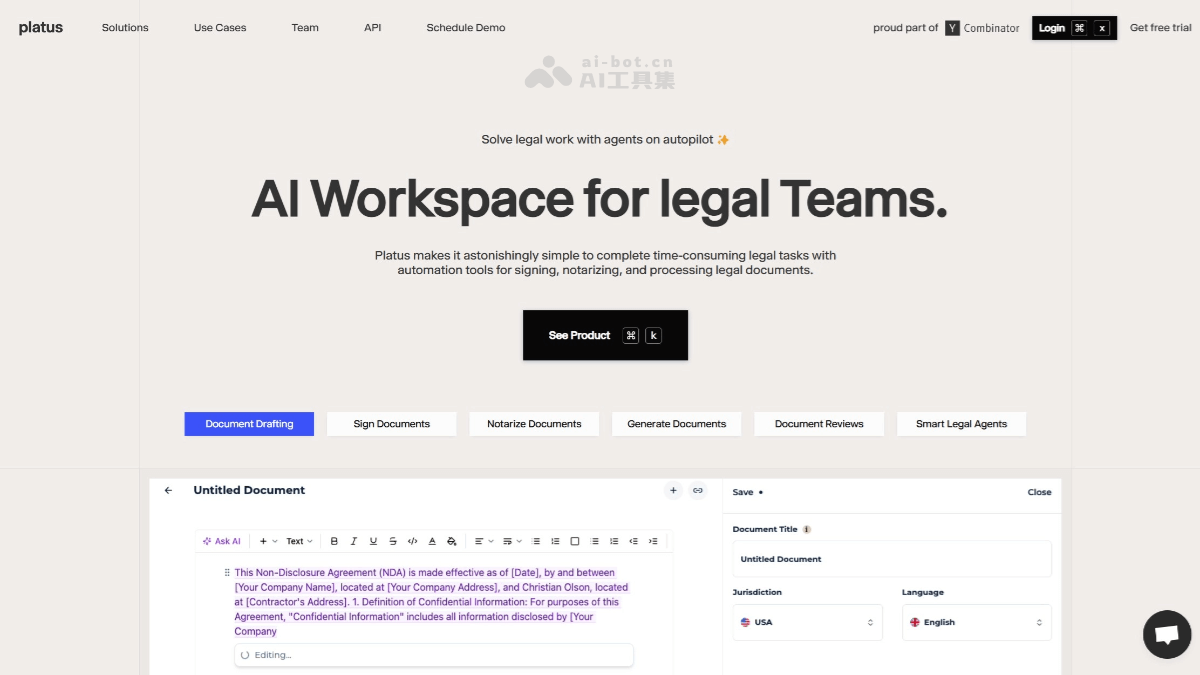1200x675 pixels.
Task: Click the Bold formatting icon
Action: click(x=334, y=541)
